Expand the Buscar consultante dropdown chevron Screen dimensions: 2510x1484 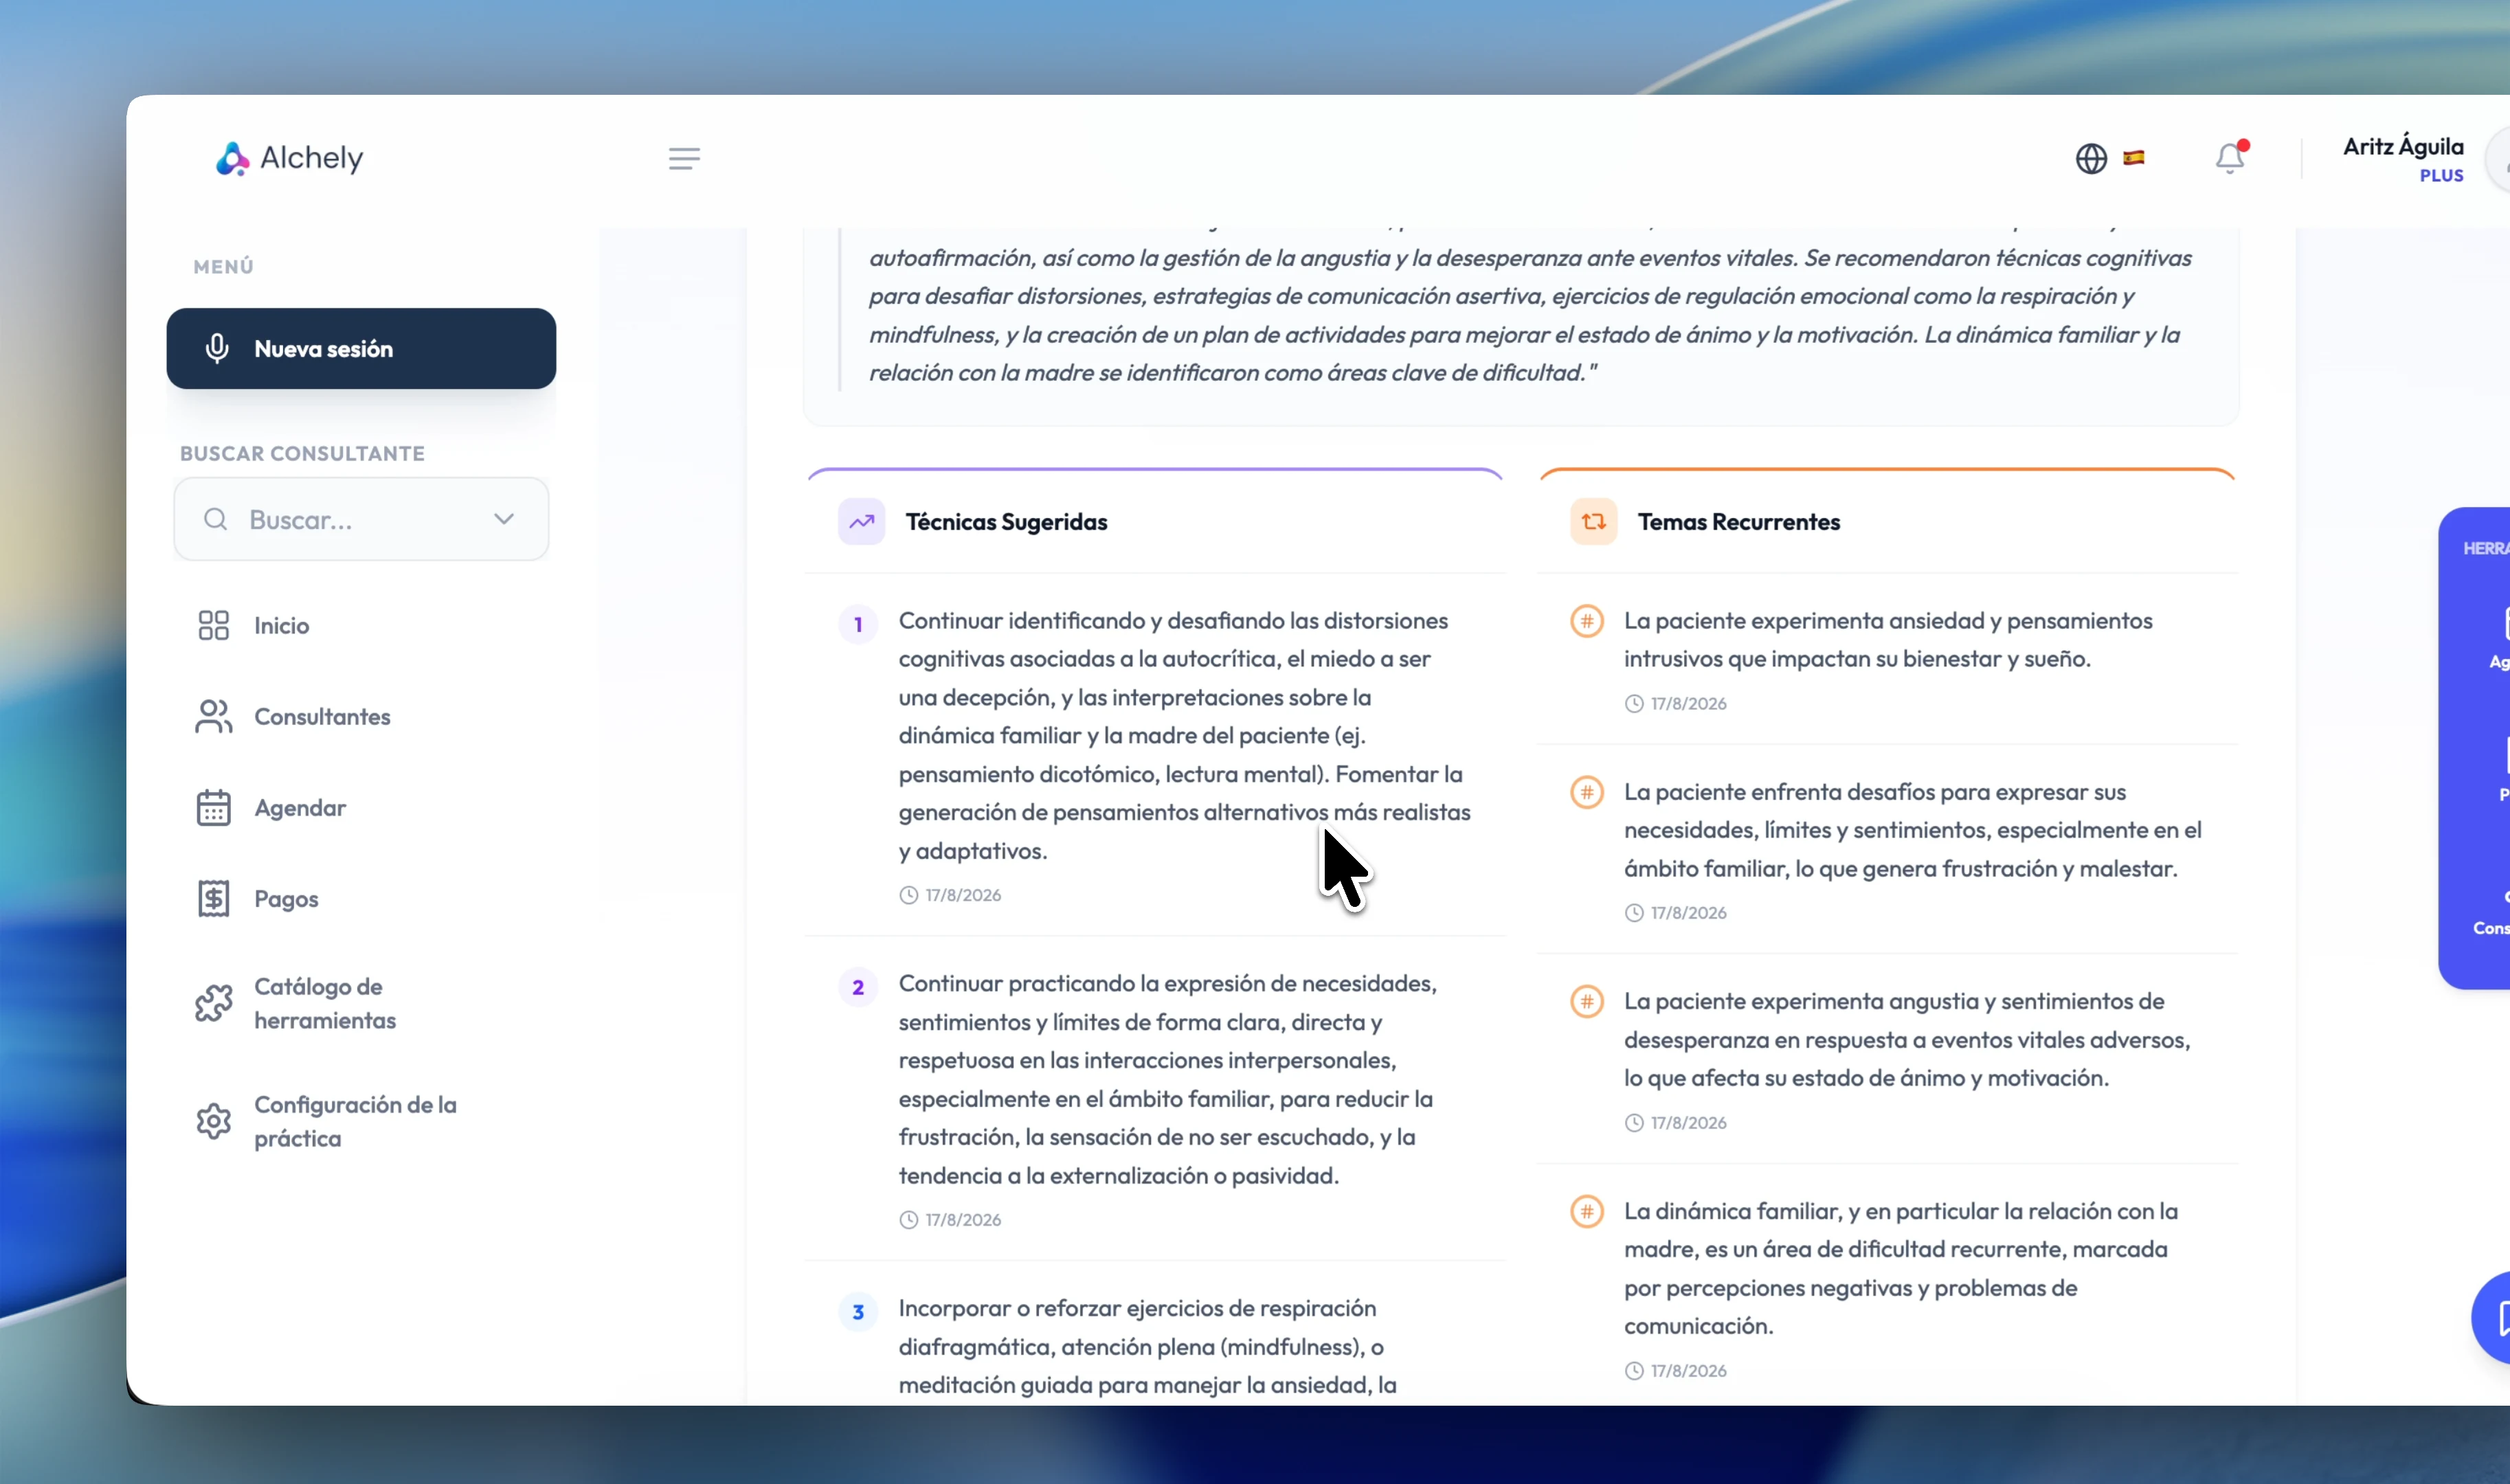click(504, 519)
